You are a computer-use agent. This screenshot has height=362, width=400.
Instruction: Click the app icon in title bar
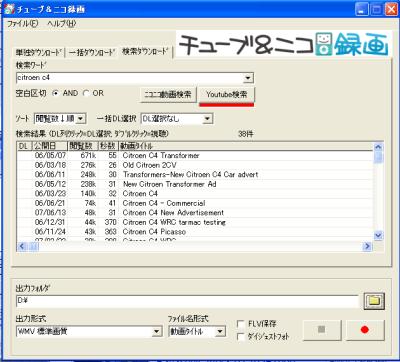point(9,9)
